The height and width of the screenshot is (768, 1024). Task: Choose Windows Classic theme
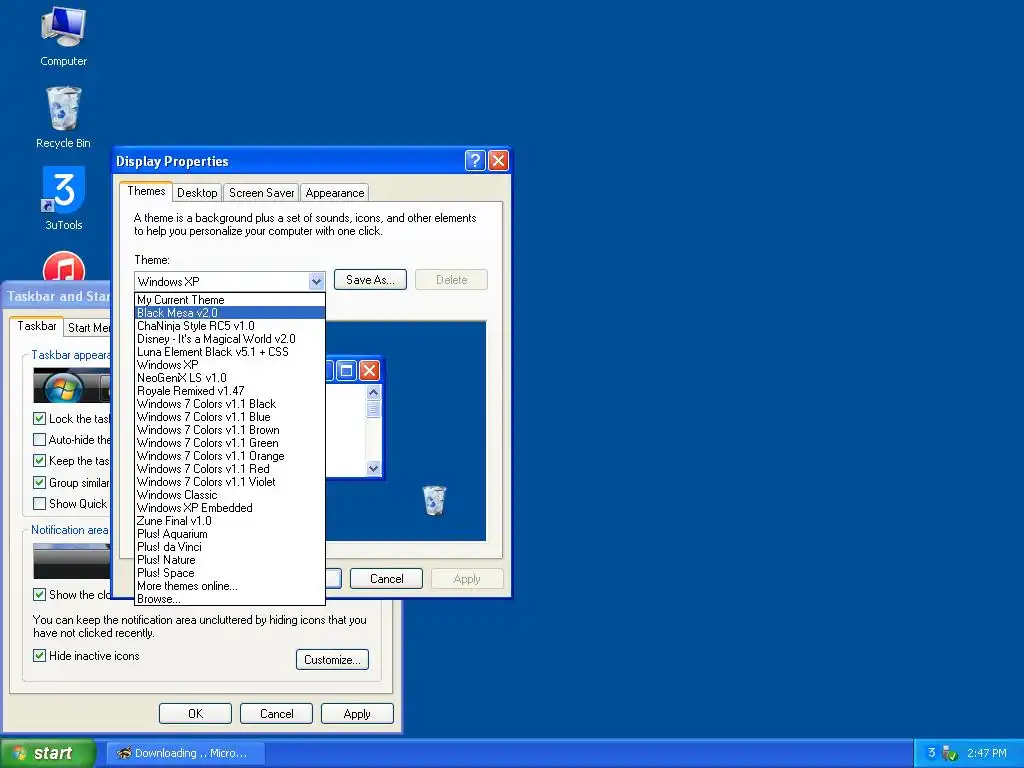230,495
